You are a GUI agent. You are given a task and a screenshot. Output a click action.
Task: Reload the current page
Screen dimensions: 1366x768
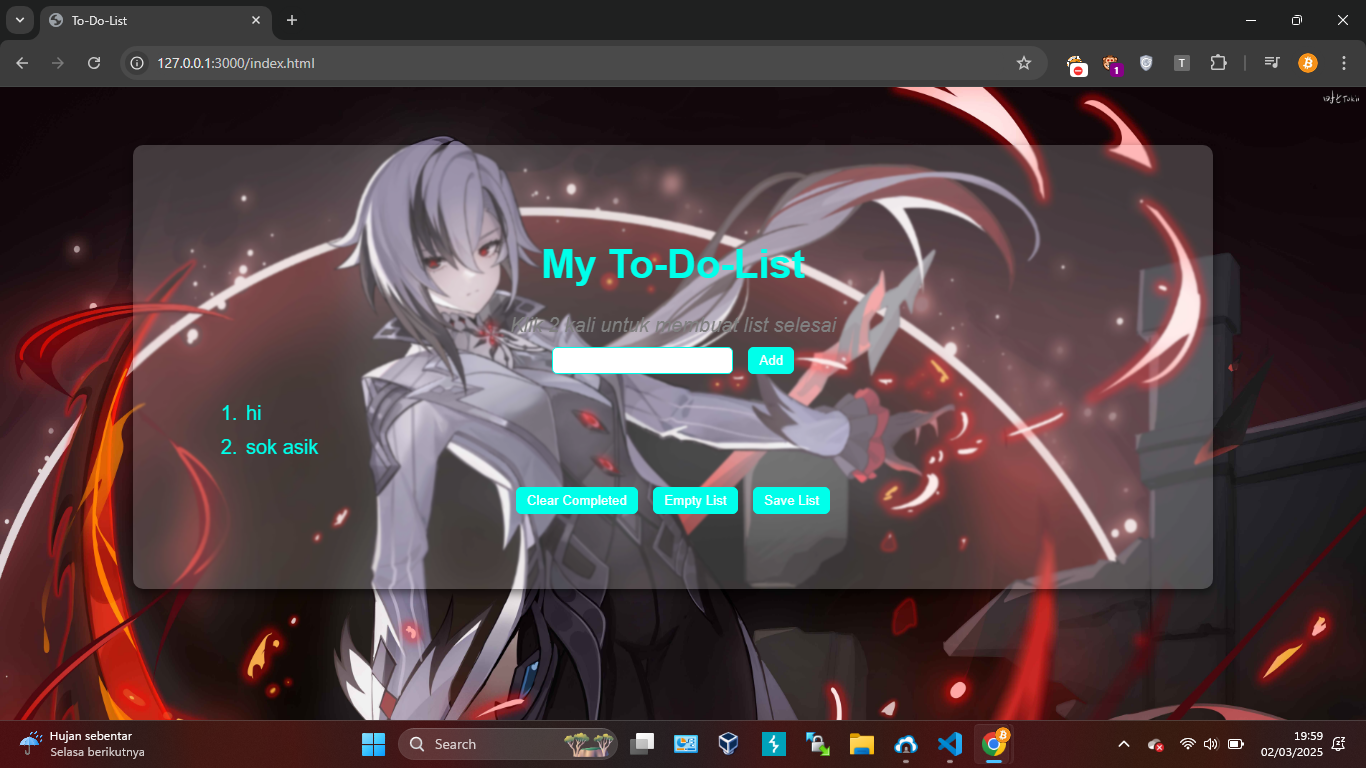click(x=94, y=63)
